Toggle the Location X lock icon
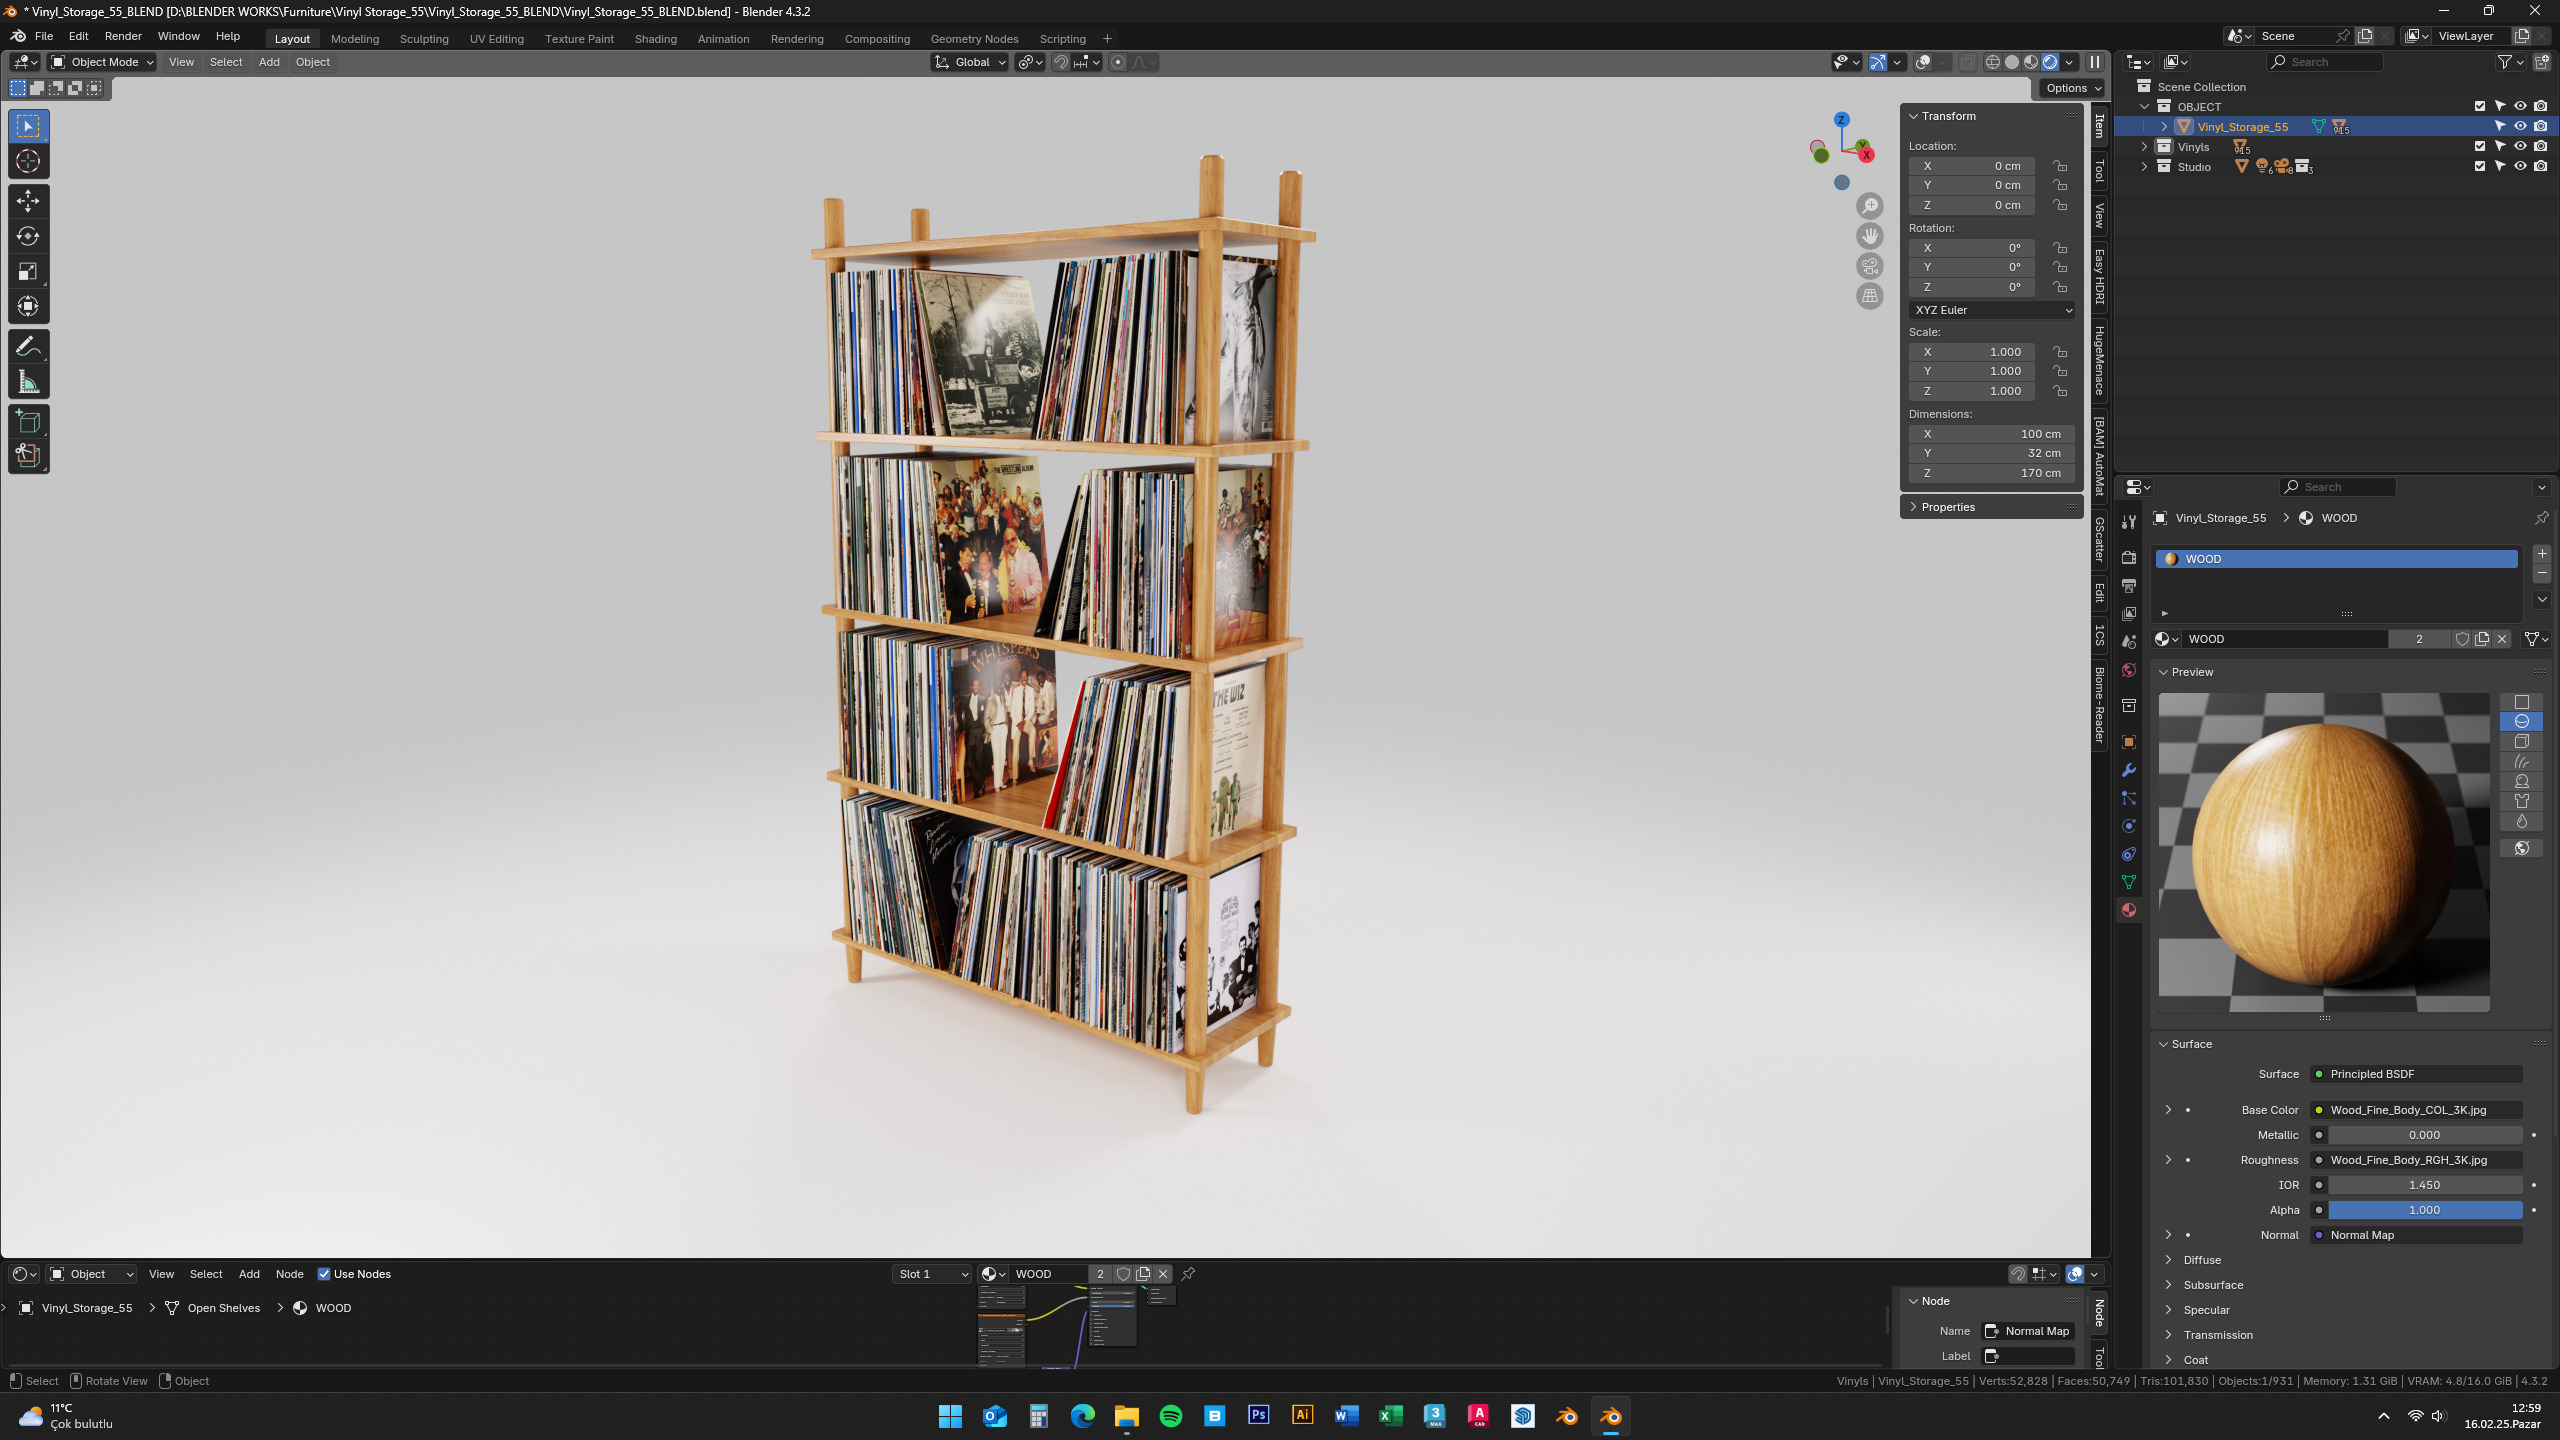 pyautogui.click(x=2060, y=166)
